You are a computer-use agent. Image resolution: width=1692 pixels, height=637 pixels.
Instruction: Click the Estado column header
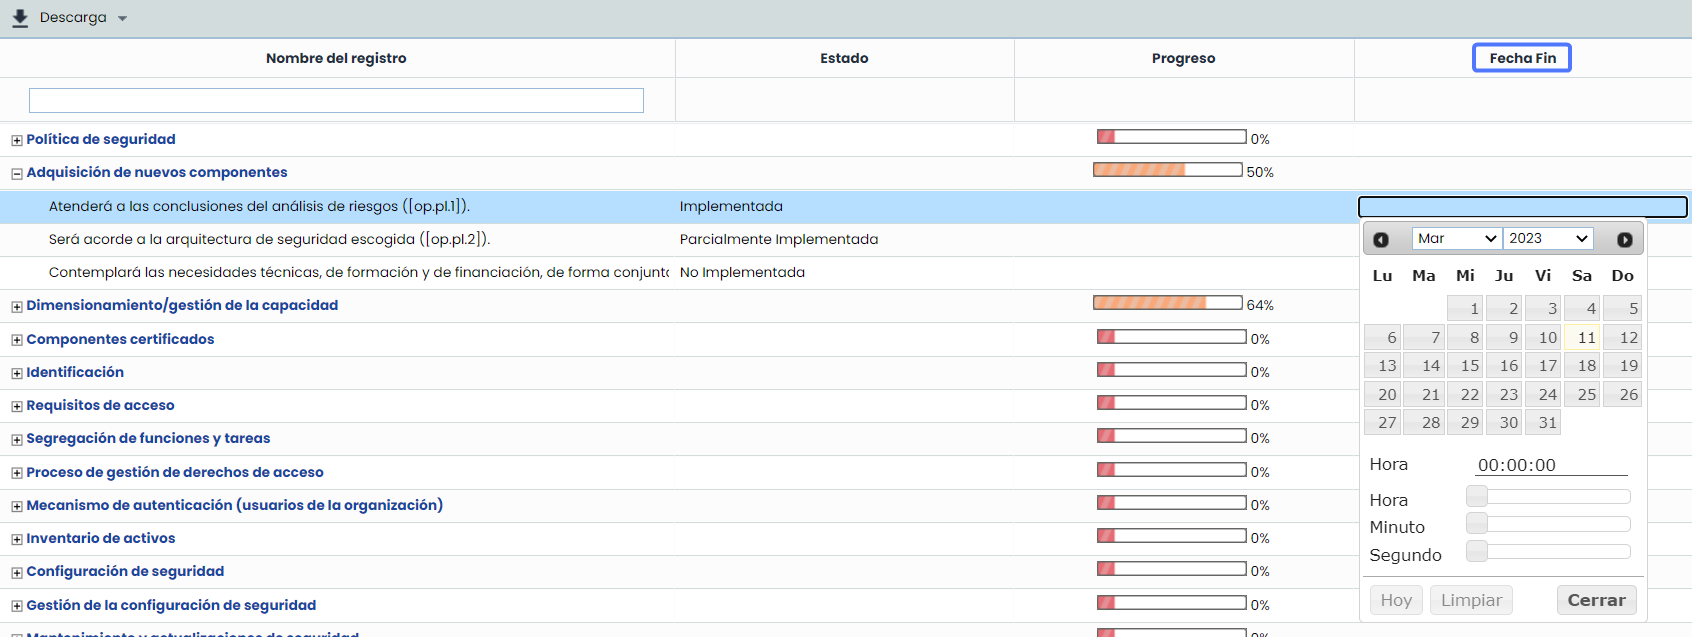[844, 58]
